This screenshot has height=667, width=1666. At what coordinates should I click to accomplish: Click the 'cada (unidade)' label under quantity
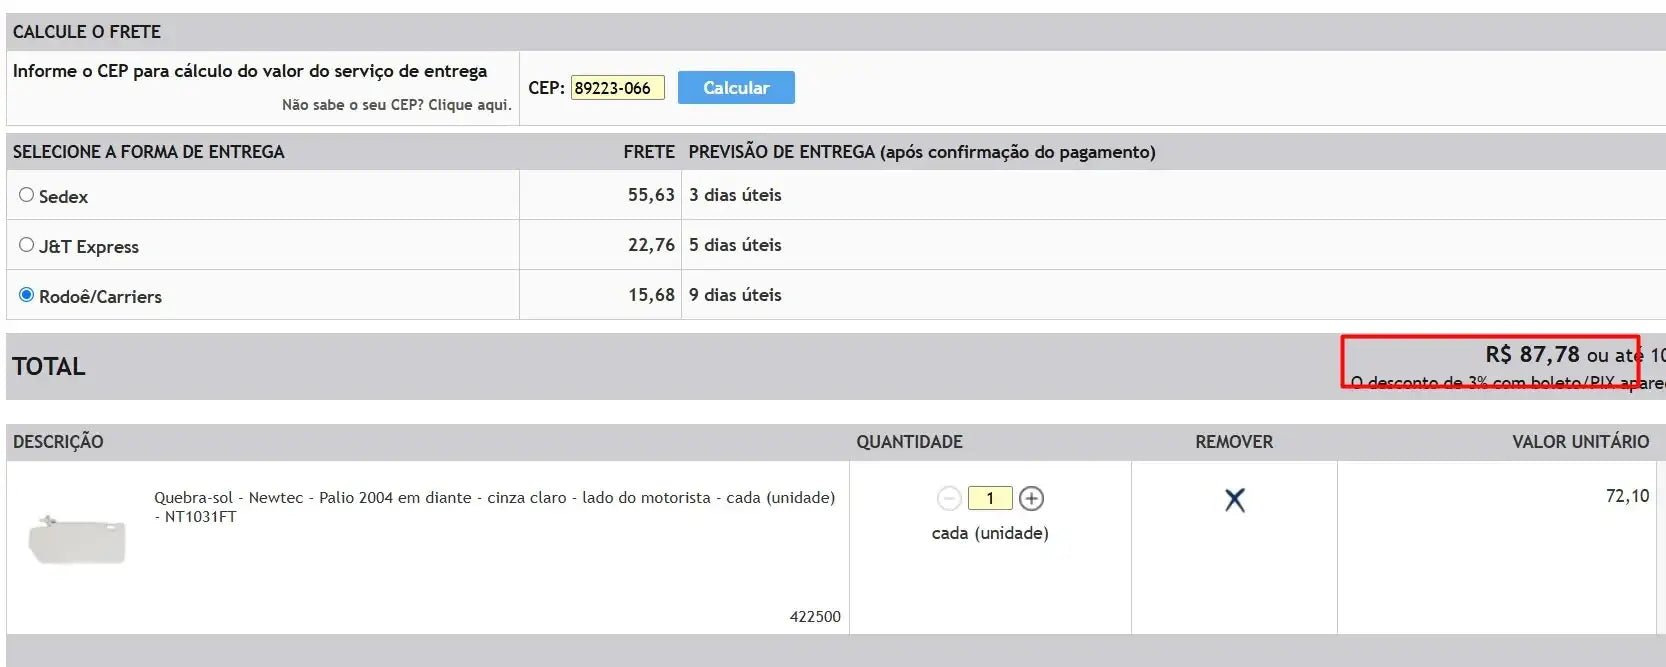(990, 533)
